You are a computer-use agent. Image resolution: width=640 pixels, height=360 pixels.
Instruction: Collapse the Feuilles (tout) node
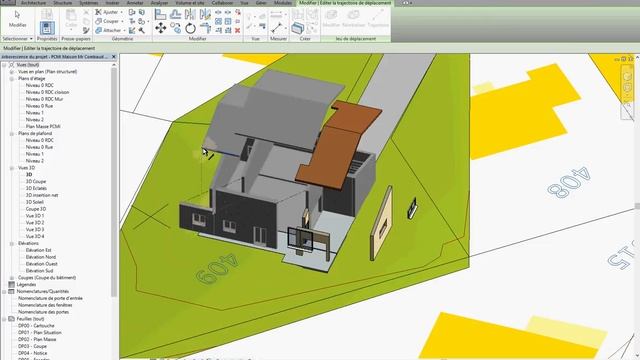pyautogui.click(x=4, y=319)
